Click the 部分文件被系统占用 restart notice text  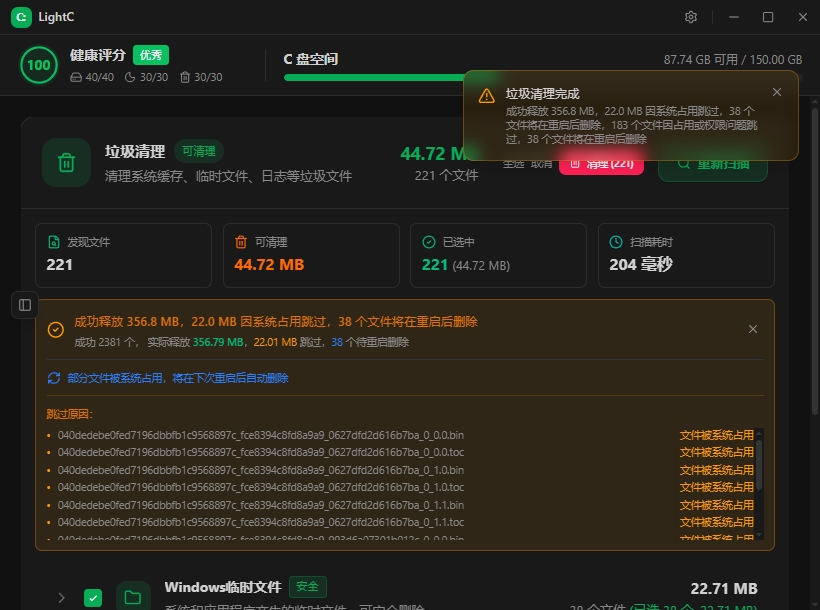tap(178, 378)
